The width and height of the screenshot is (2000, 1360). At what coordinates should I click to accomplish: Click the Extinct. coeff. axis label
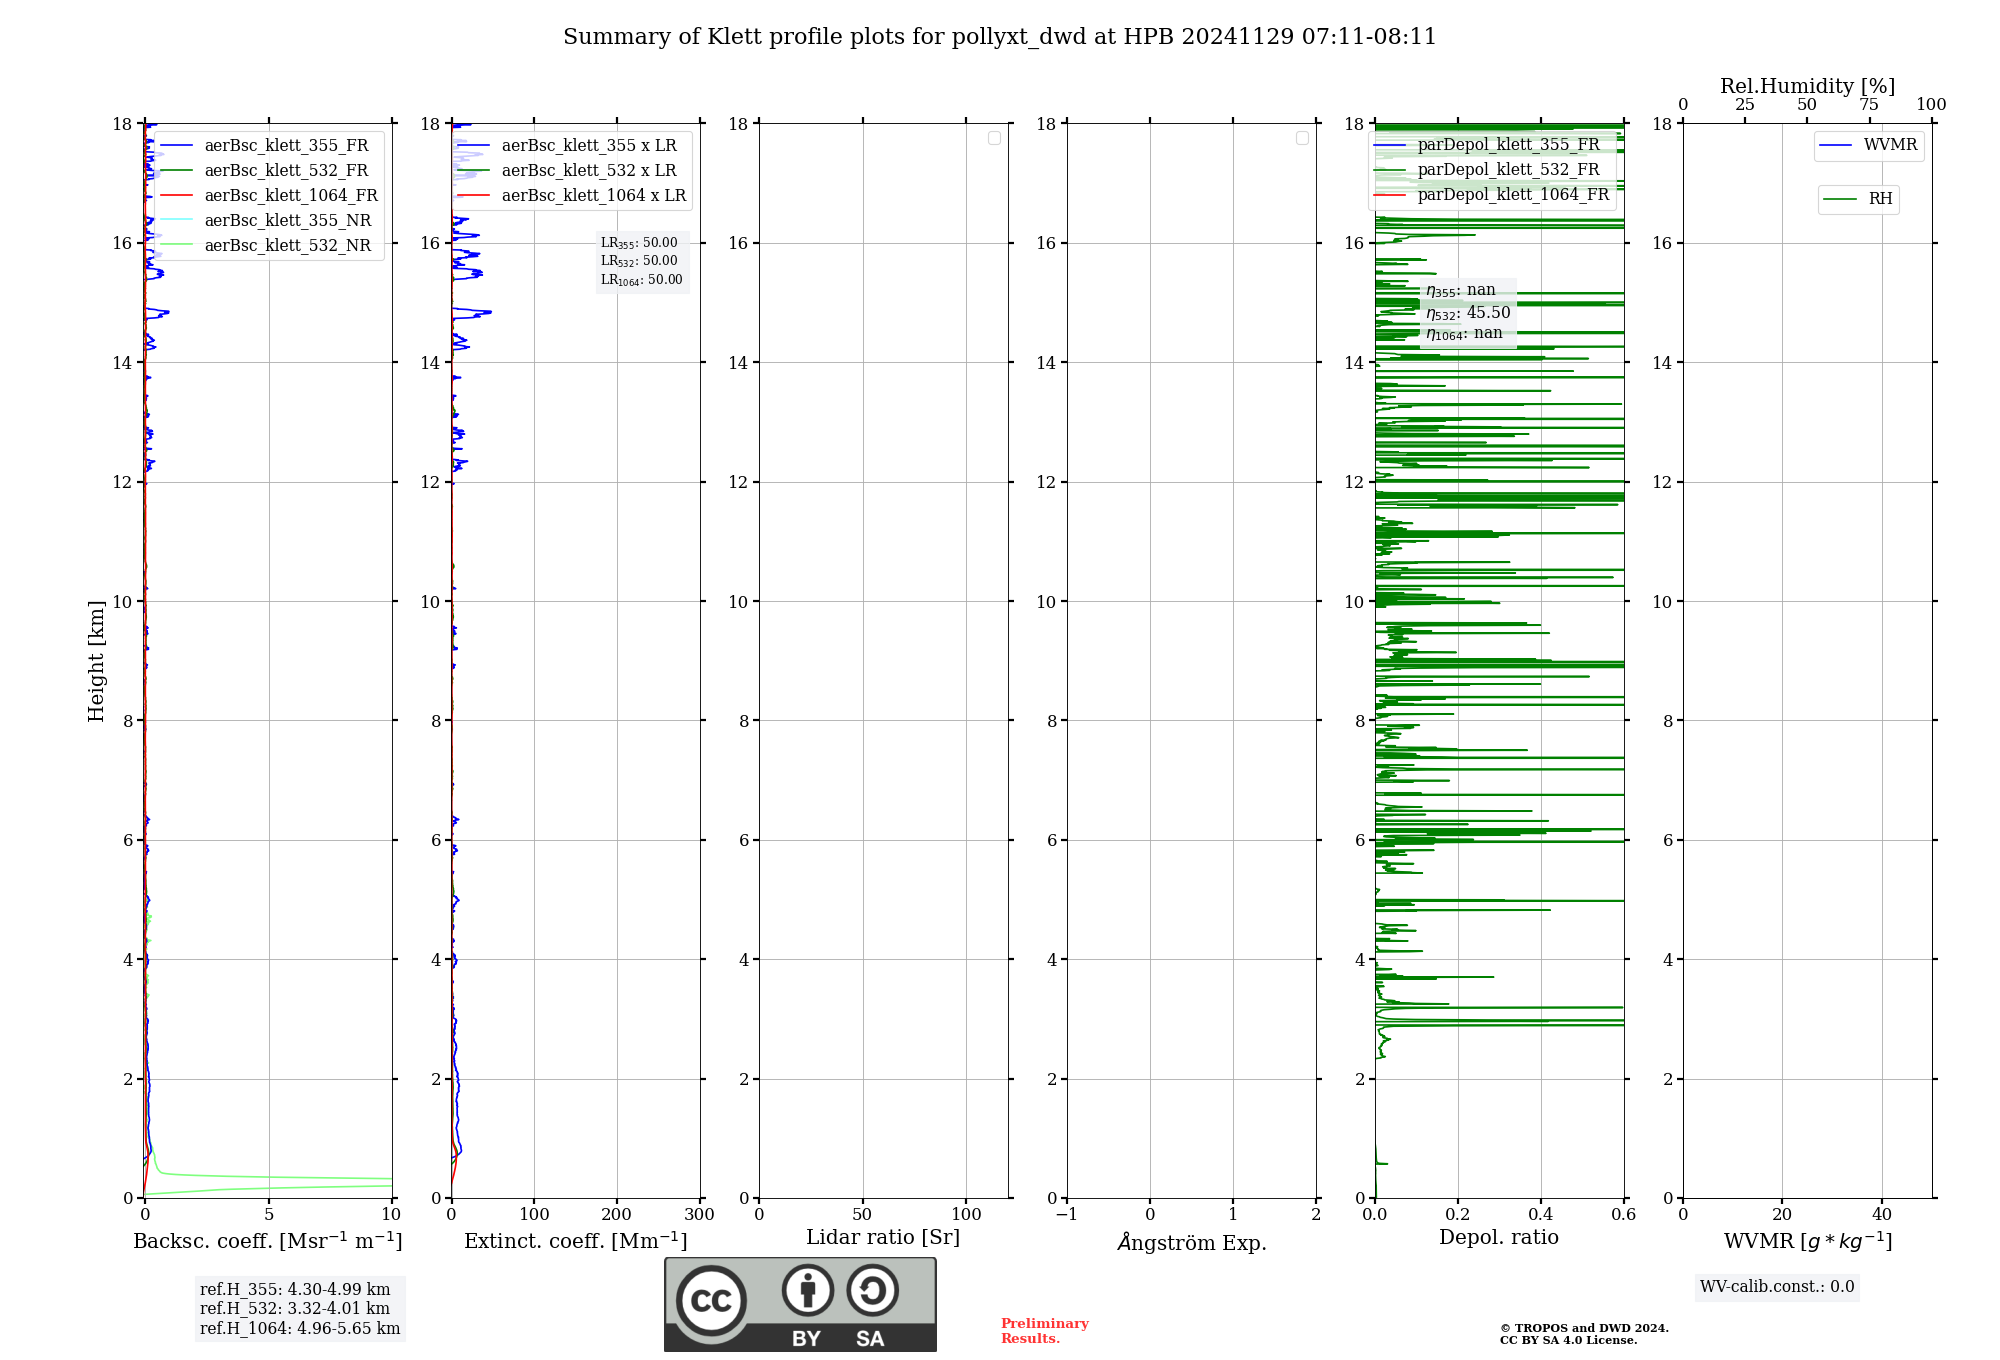(576, 1241)
